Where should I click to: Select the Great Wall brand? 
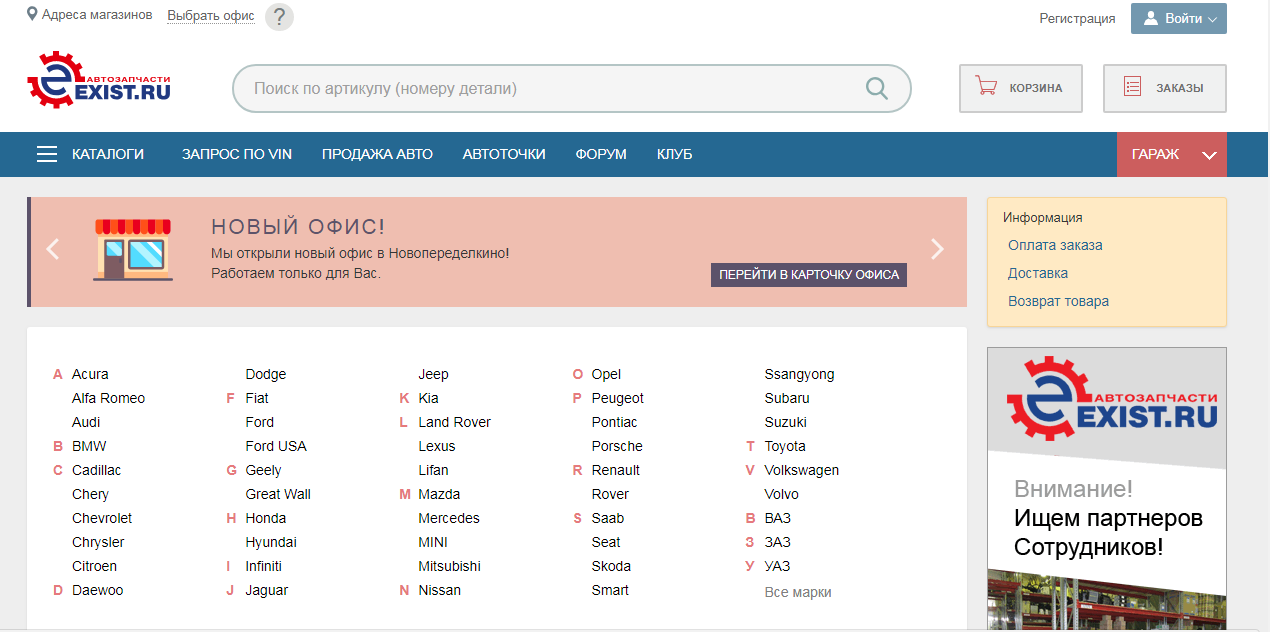pos(278,494)
